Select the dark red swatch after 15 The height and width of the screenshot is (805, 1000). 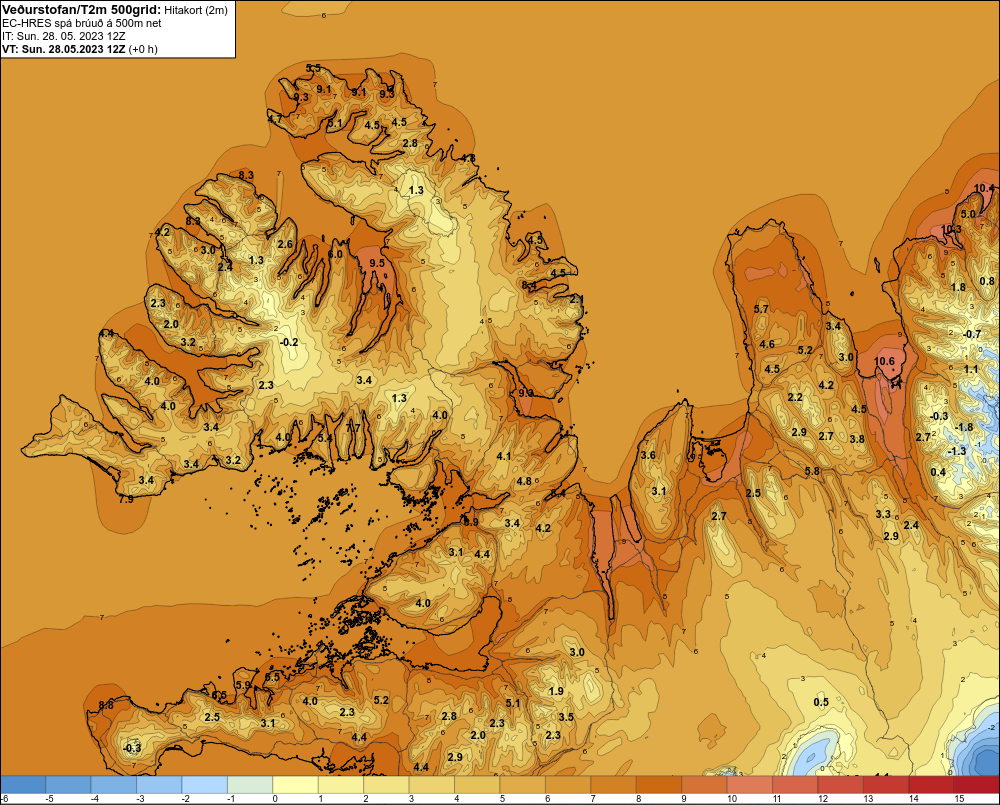click(x=976, y=785)
